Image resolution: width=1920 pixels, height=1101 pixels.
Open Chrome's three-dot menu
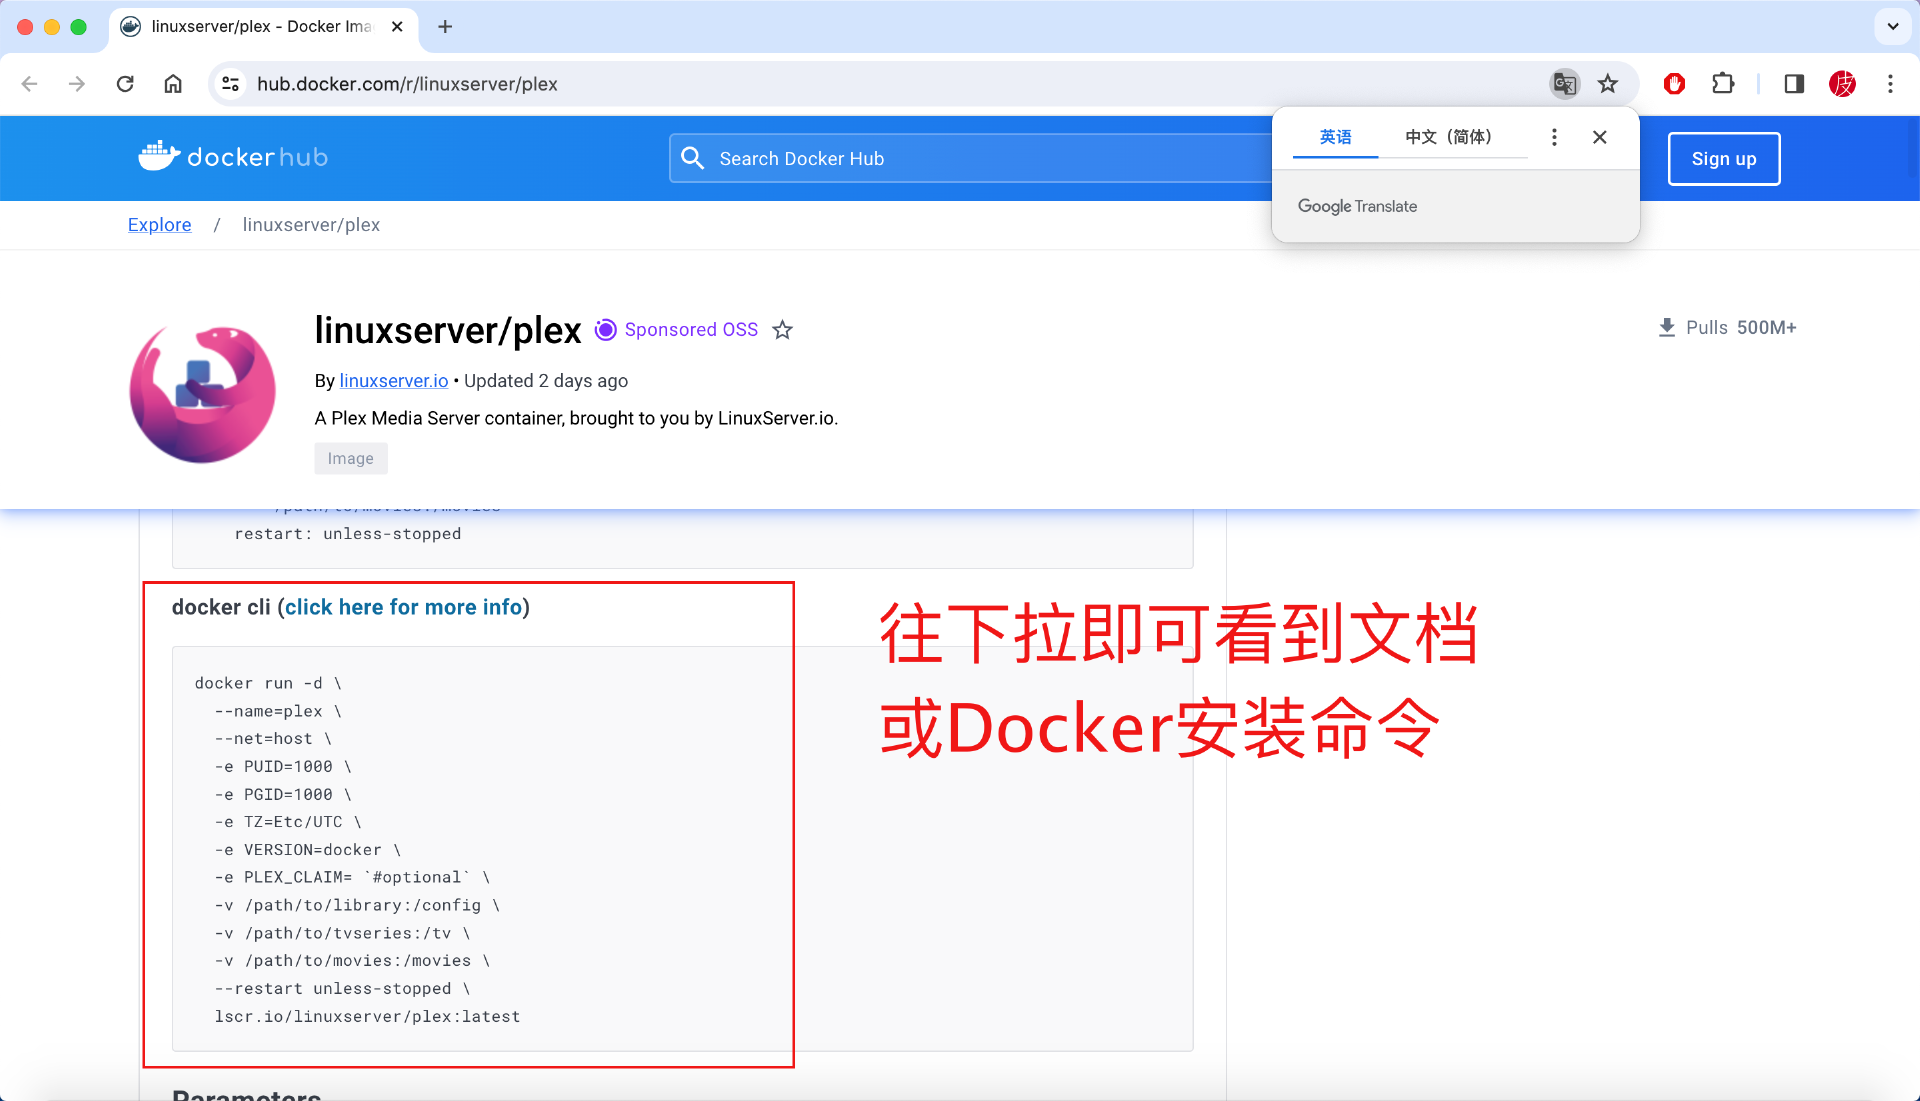pos(1890,84)
